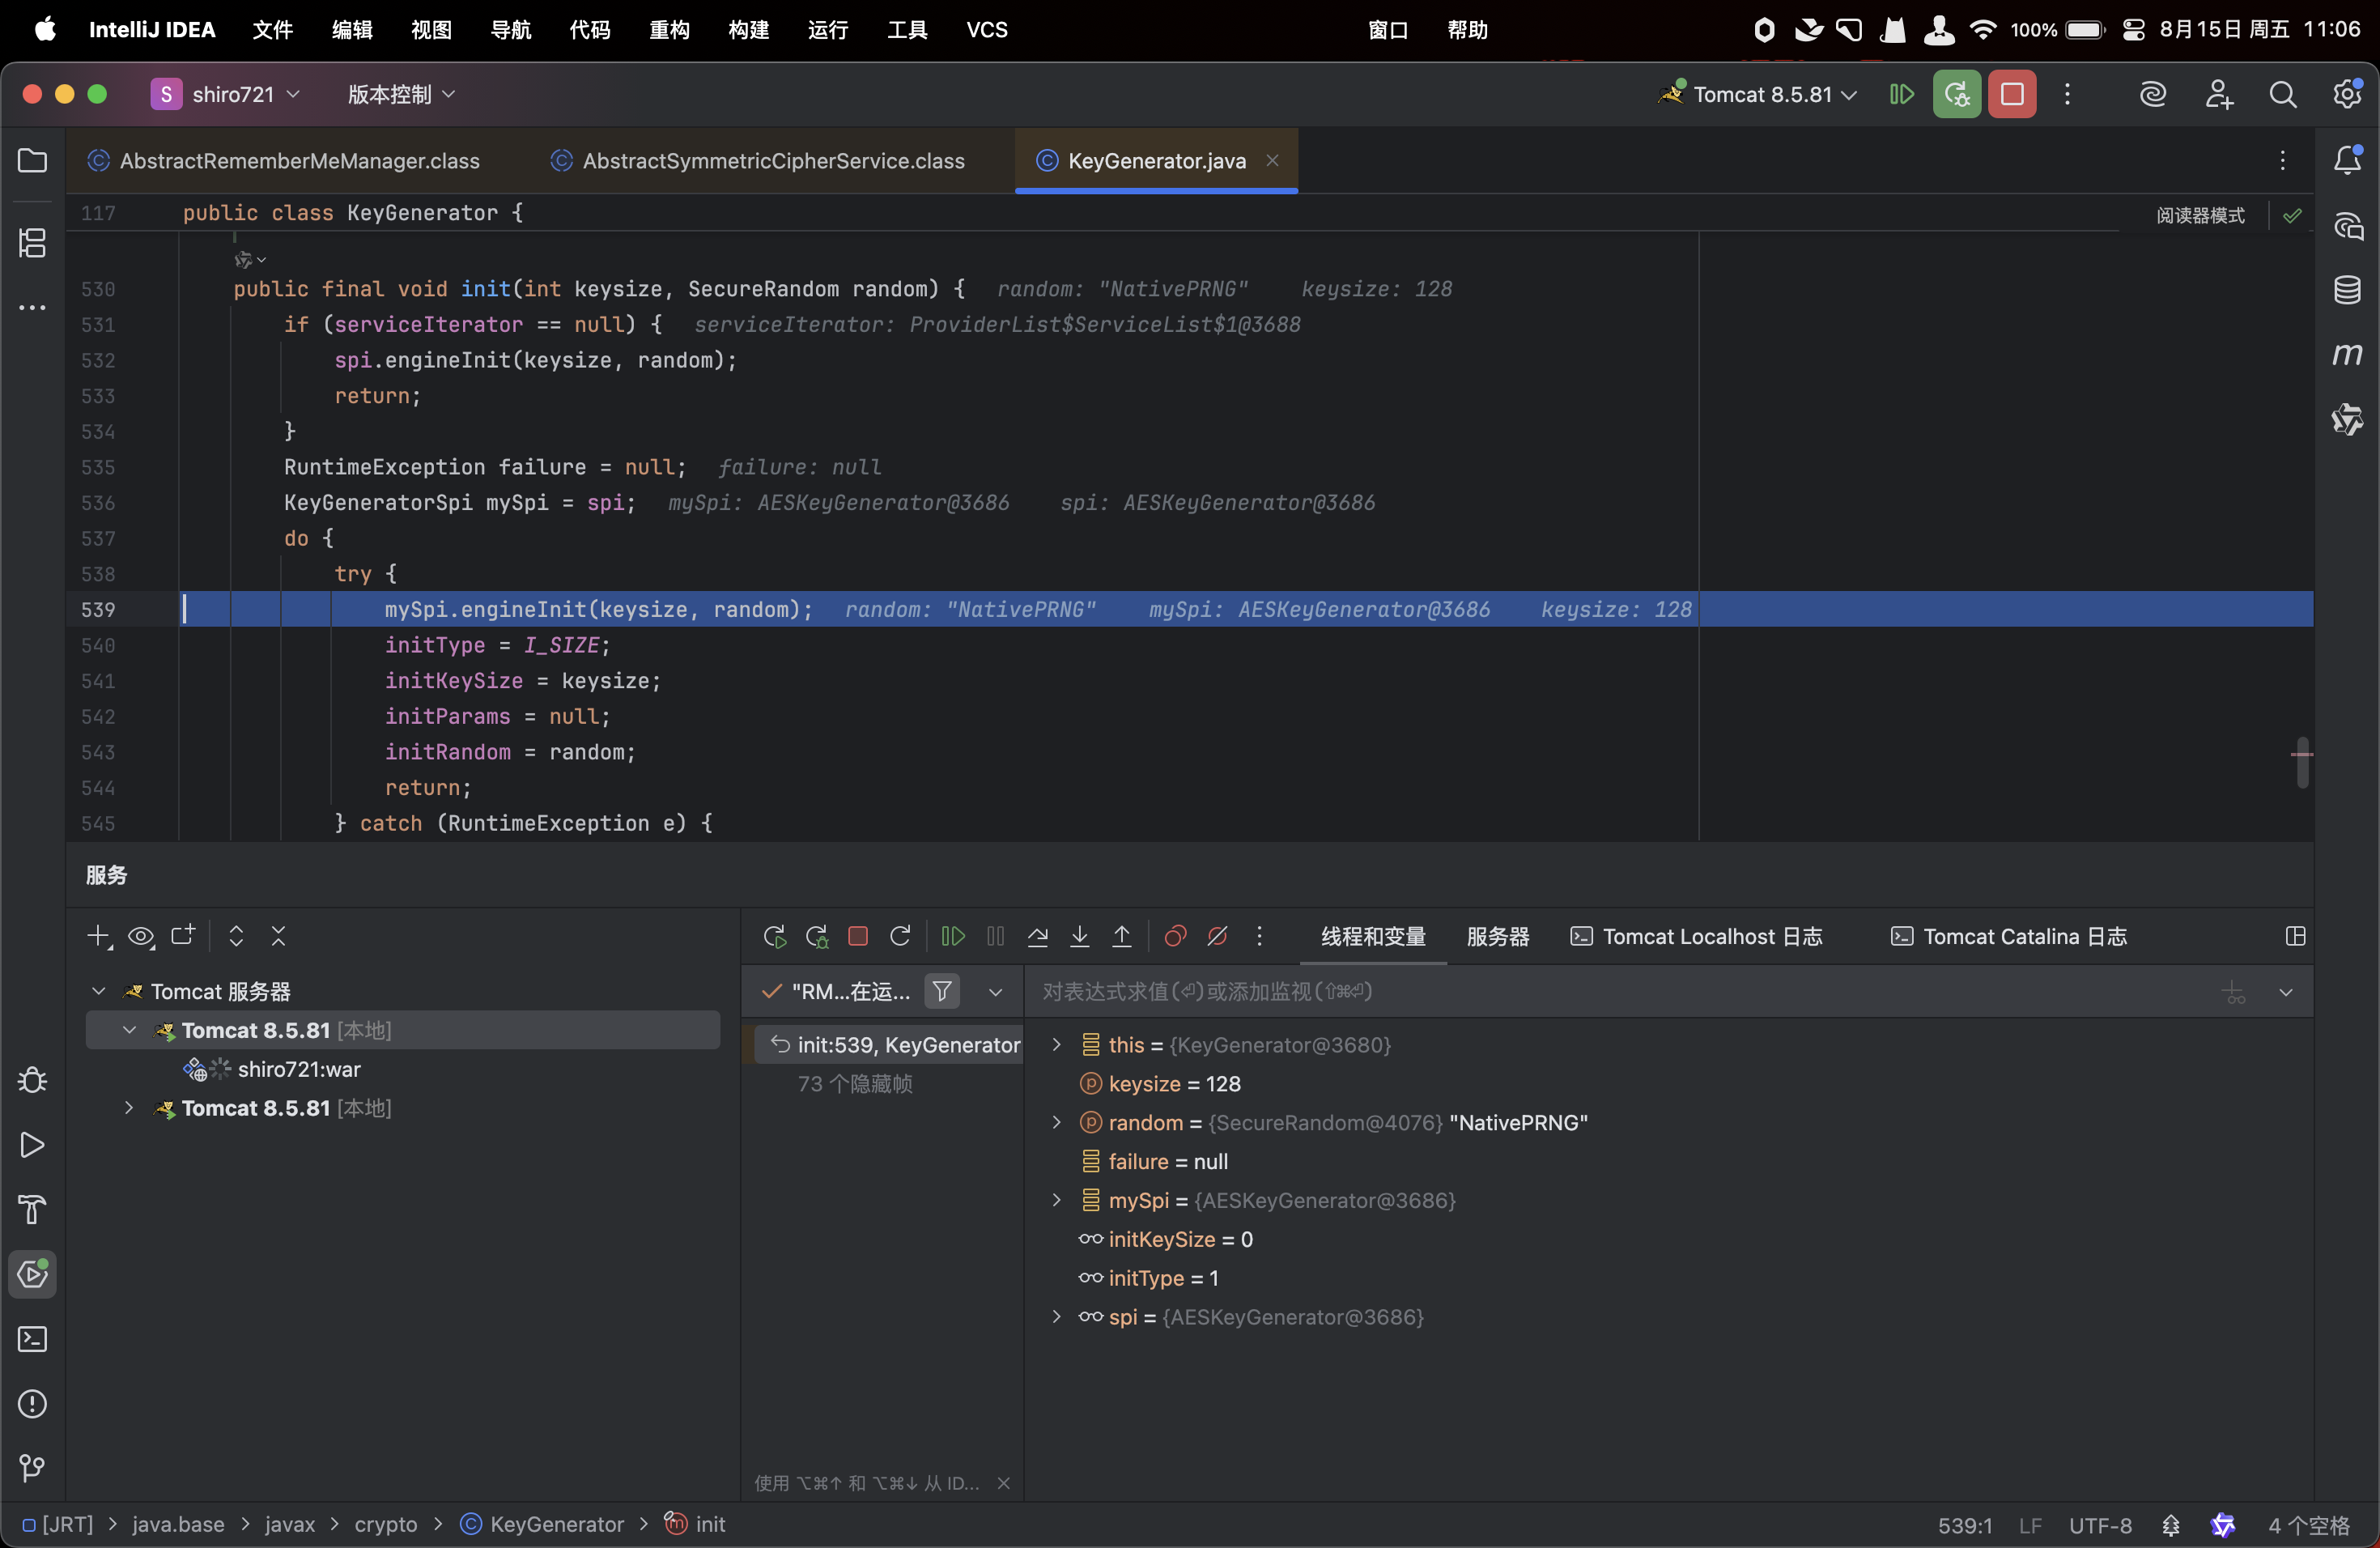Open the Terminal tool window icon
Screen dimensions: 2380x1548
tap(32, 1338)
